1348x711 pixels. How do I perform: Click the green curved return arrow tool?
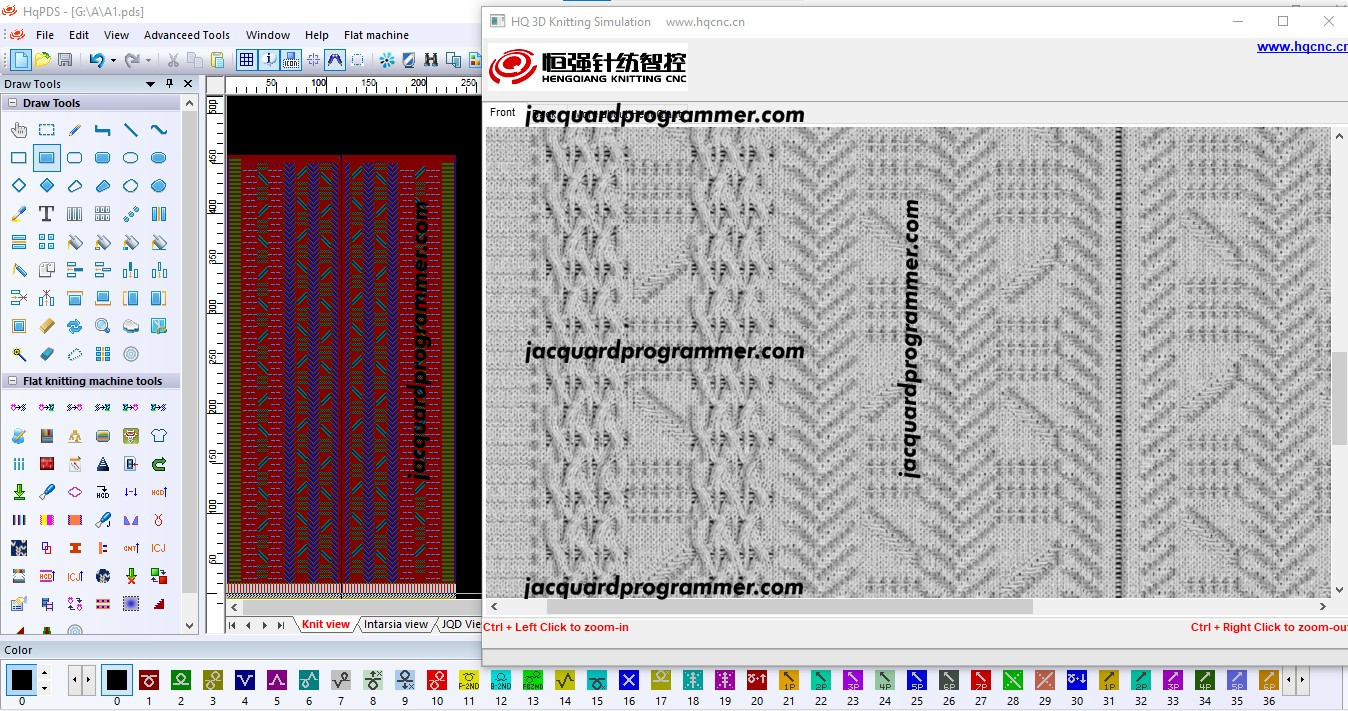click(x=159, y=464)
